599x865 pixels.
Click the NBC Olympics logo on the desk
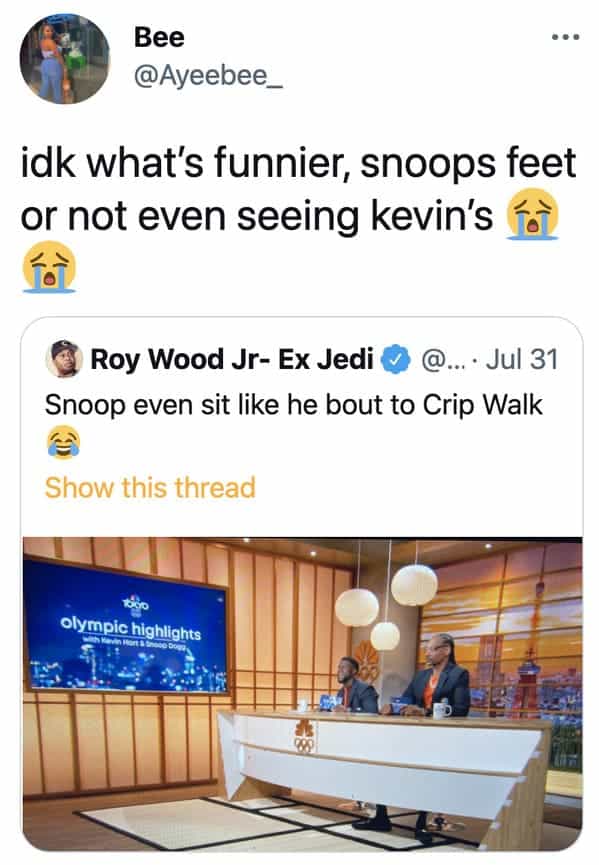(304, 736)
